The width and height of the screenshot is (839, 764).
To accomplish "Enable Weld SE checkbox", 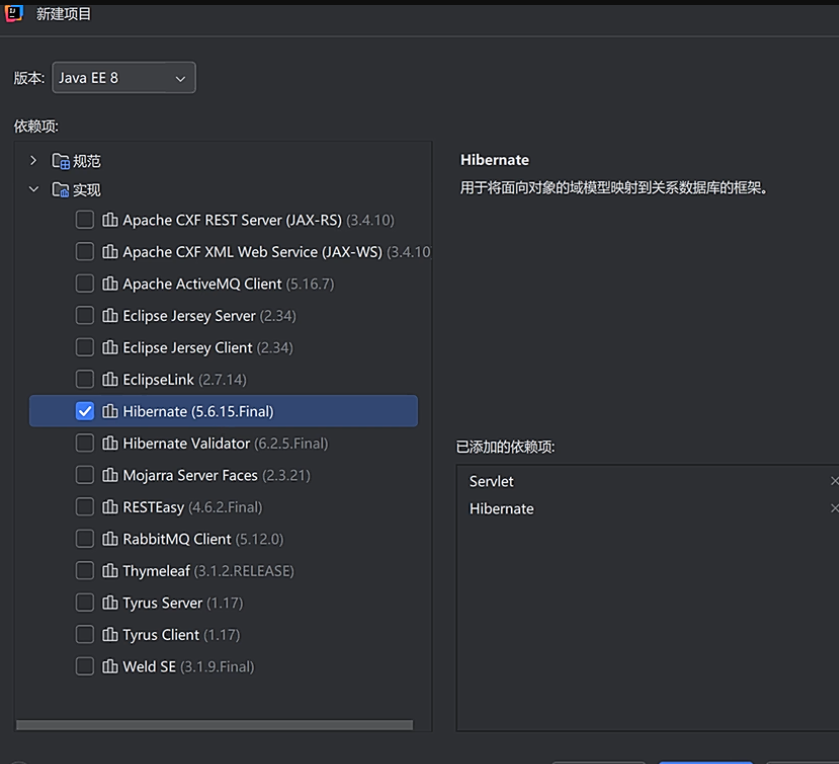I will pos(85,666).
